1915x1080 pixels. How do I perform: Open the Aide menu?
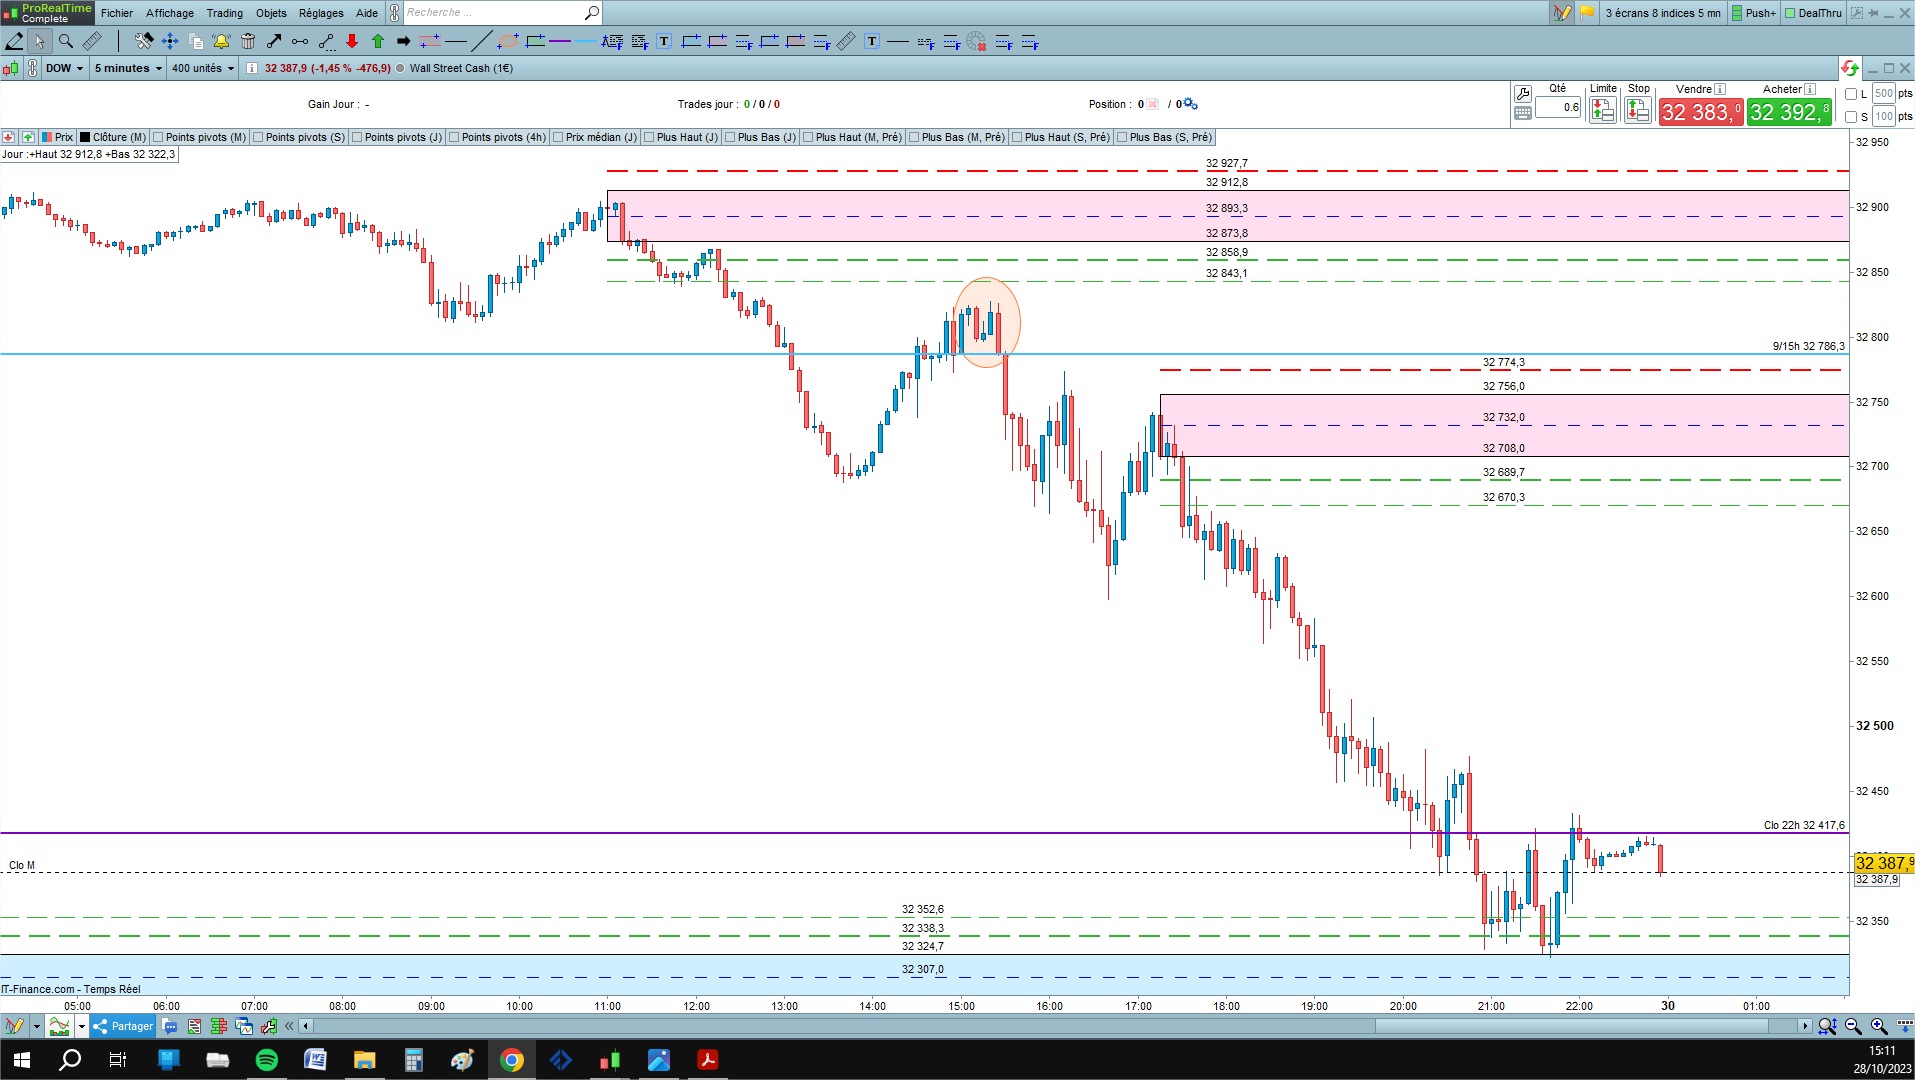367,13
